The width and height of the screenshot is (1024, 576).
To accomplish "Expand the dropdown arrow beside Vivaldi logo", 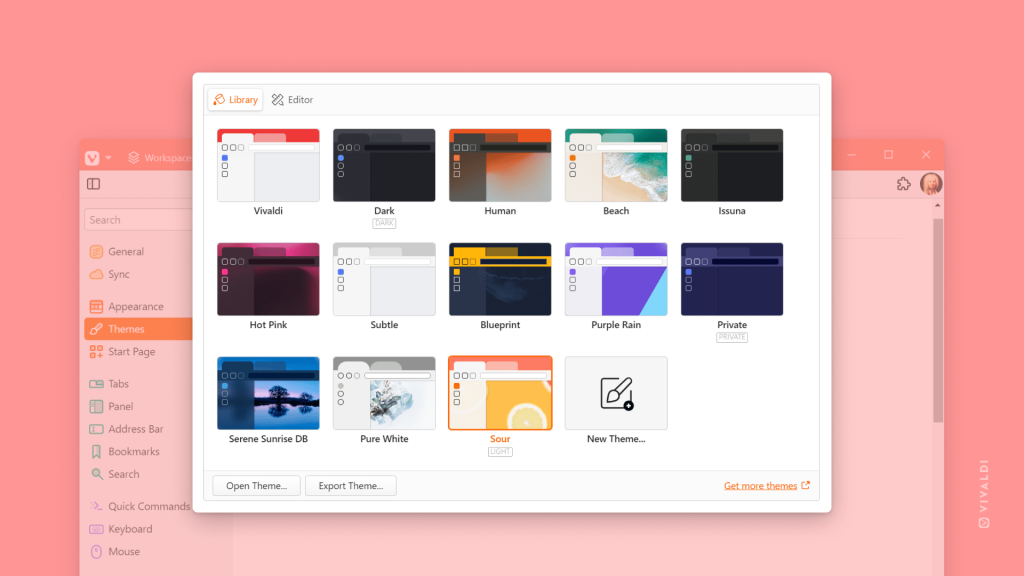I will pyautogui.click(x=110, y=156).
